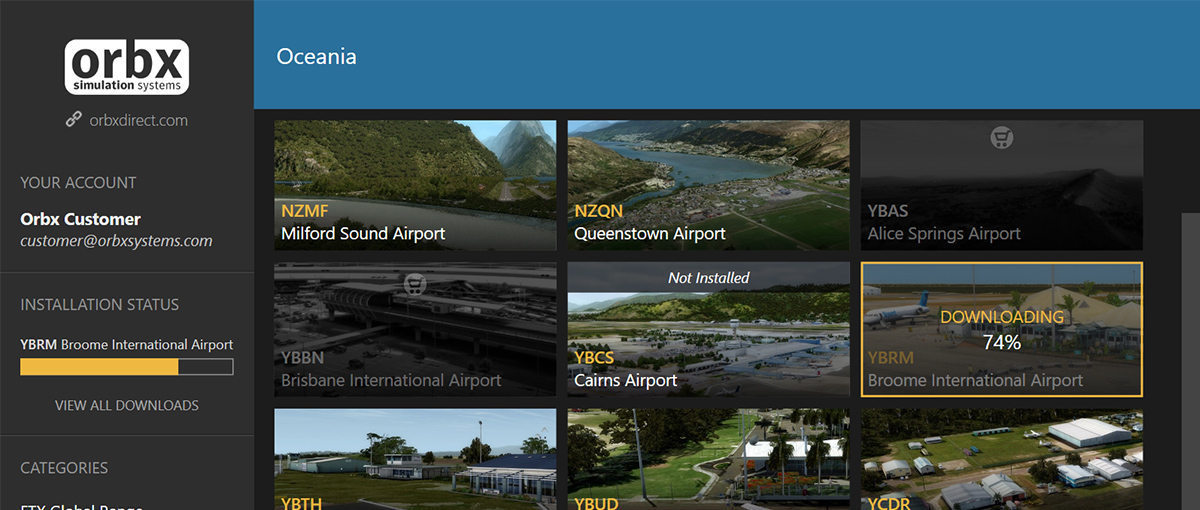Screen dimensions: 1200x510
Task: Click the customer@orbxsystems.com email address
Action: click(x=116, y=241)
